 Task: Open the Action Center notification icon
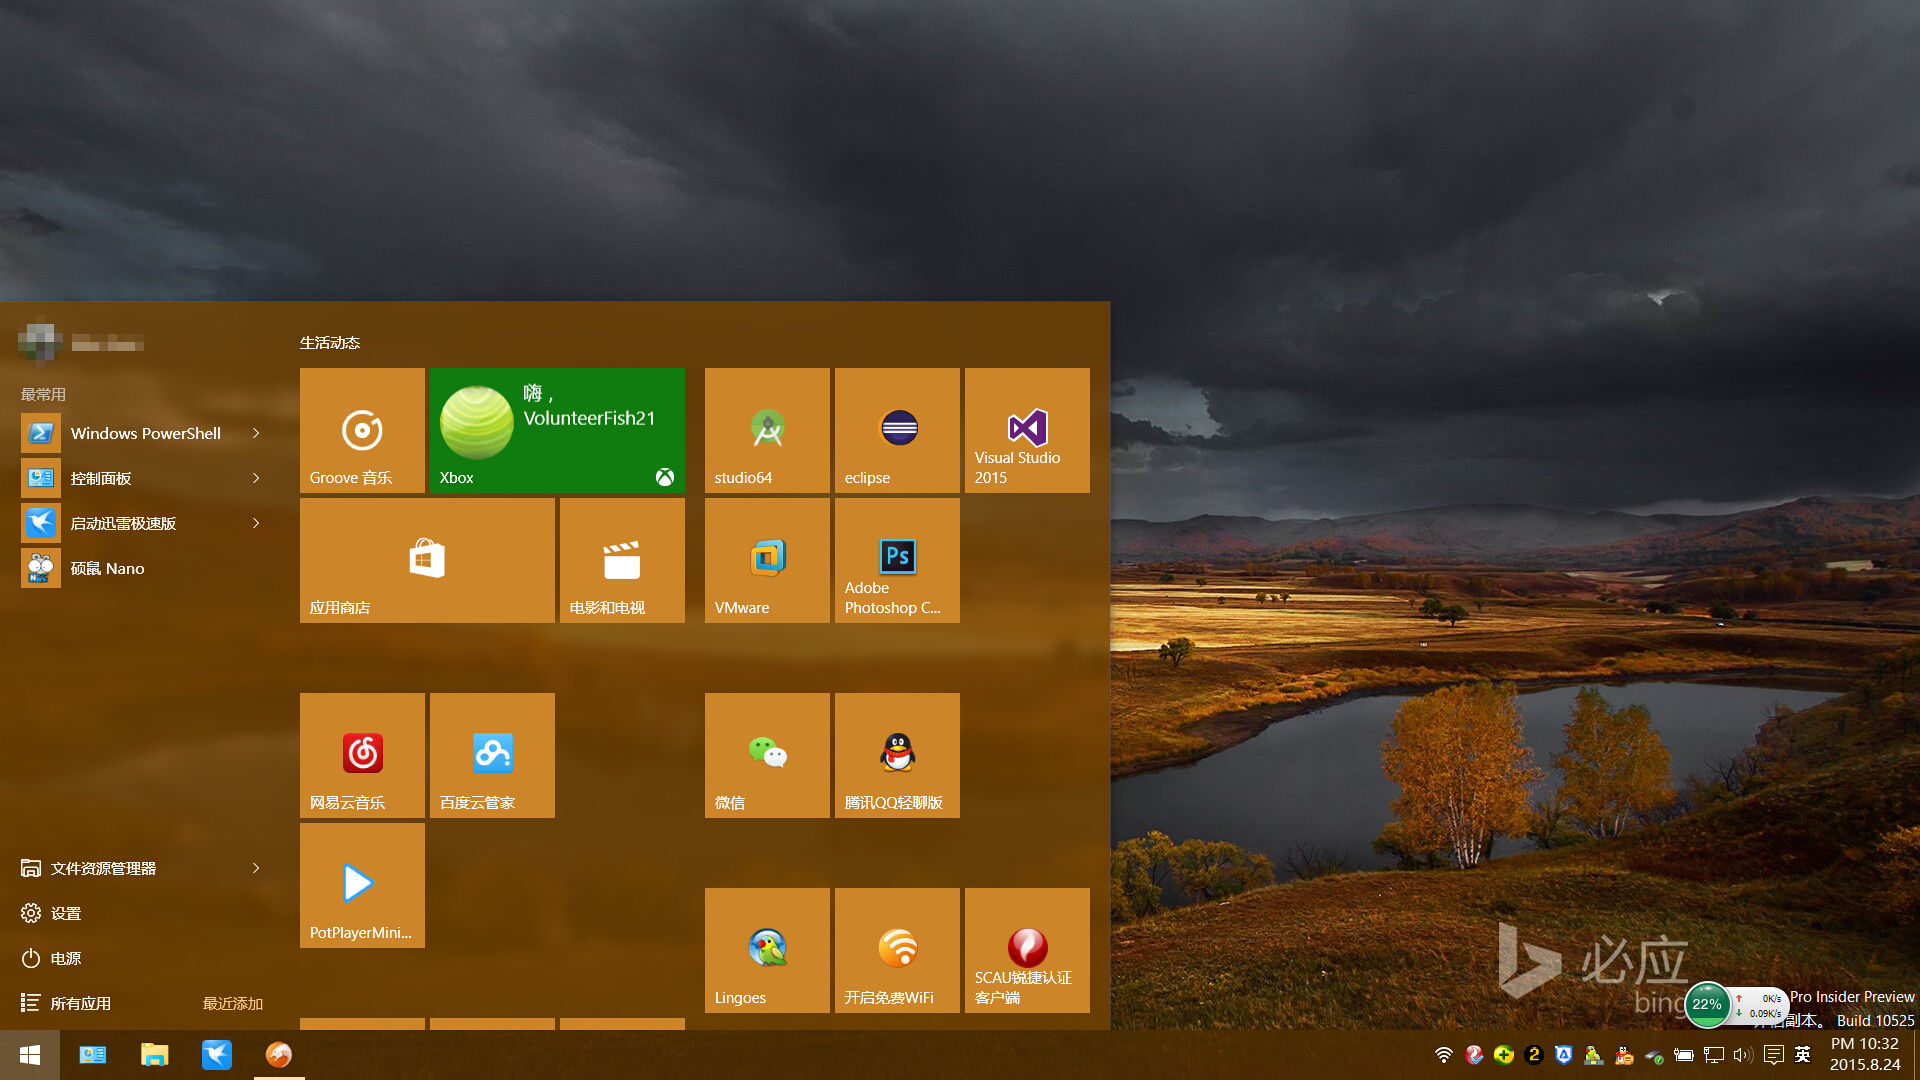[1774, 1055]
